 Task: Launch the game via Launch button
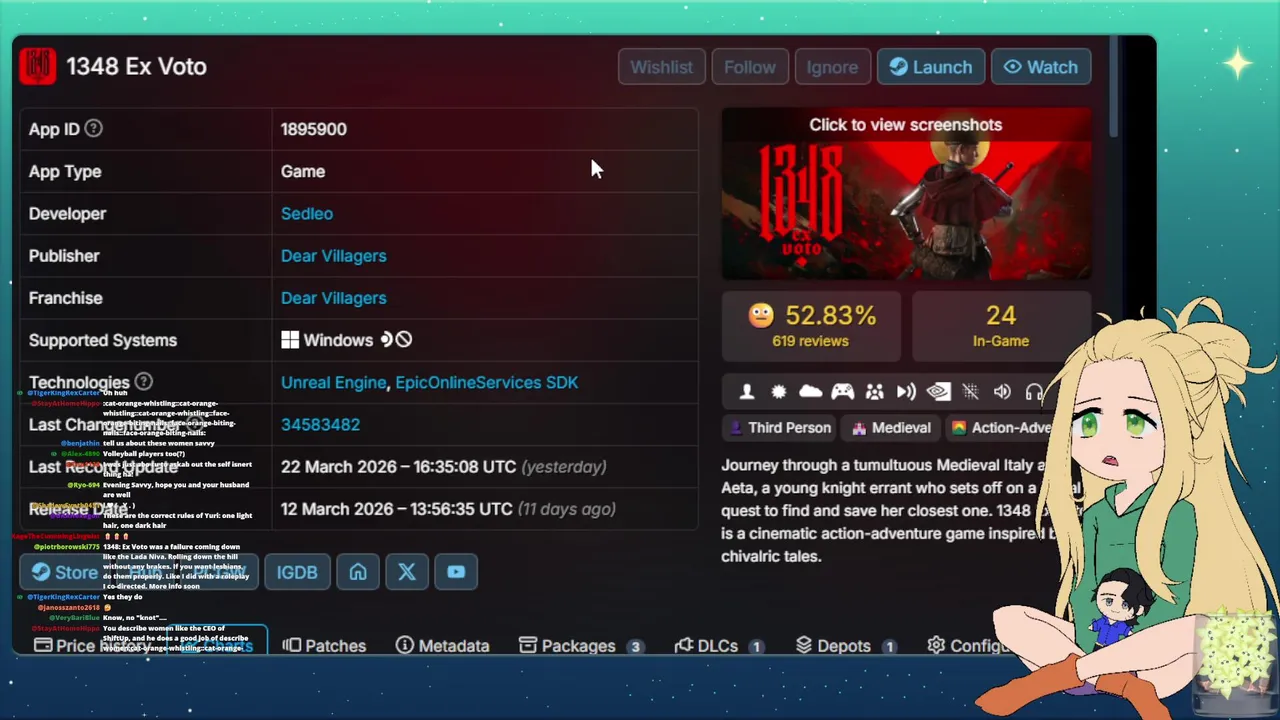coord(931,67)
